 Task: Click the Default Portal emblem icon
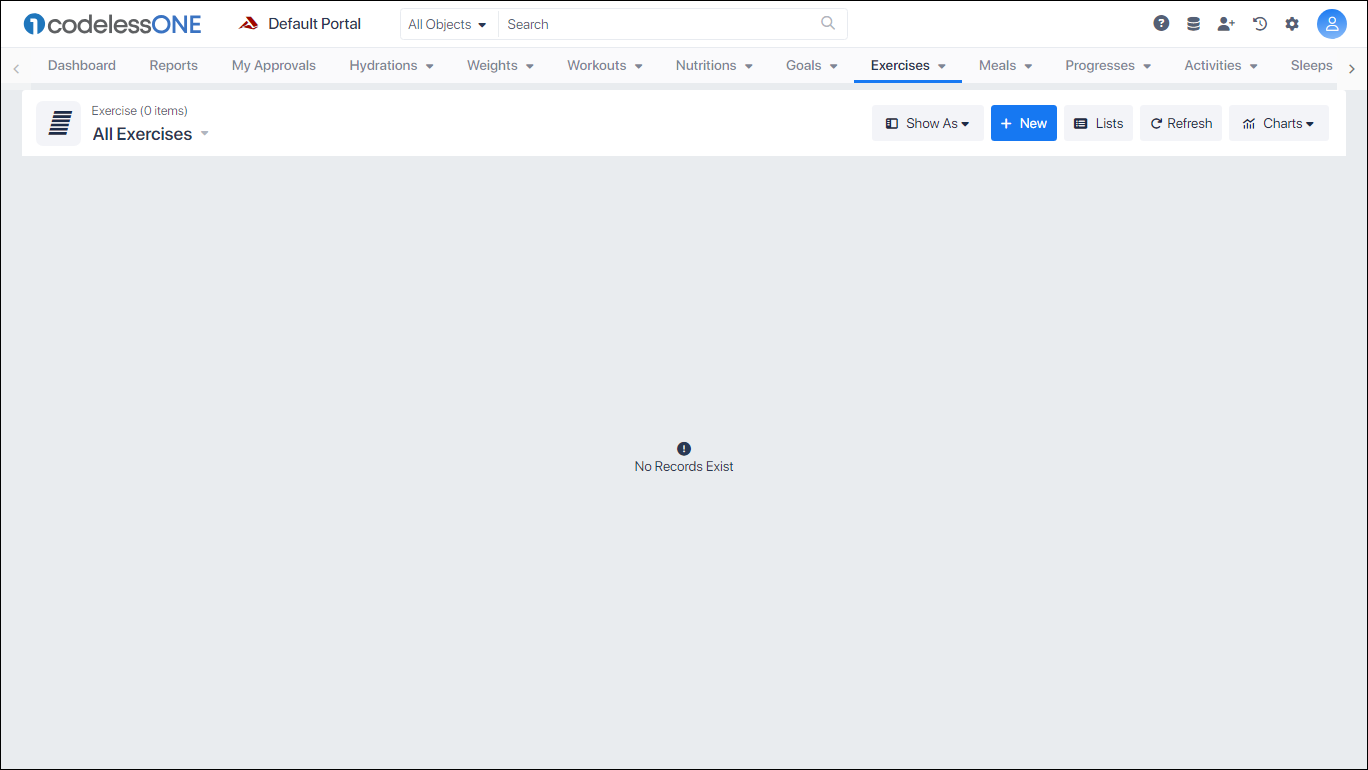point(247,22)
